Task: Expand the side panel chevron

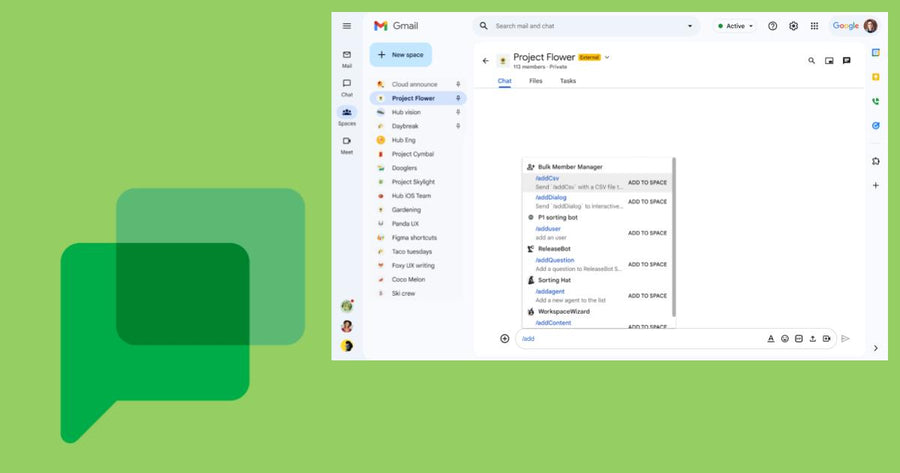Action: click(875, 348)
